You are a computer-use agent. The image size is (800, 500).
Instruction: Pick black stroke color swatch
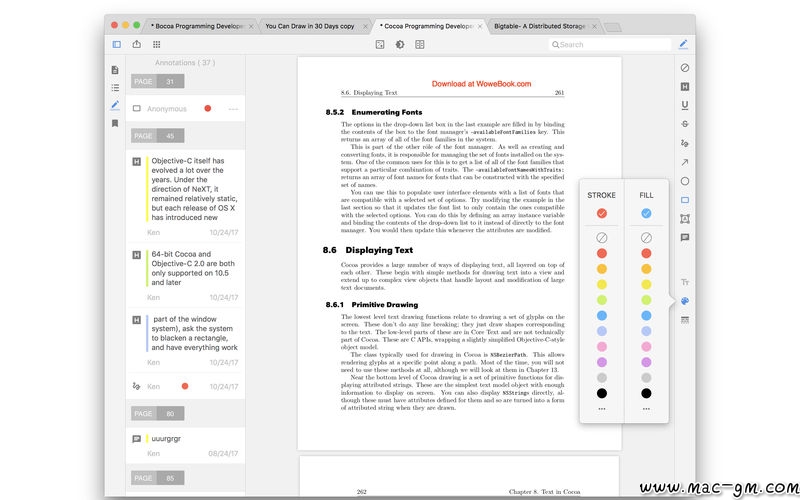tap(602, 393)
